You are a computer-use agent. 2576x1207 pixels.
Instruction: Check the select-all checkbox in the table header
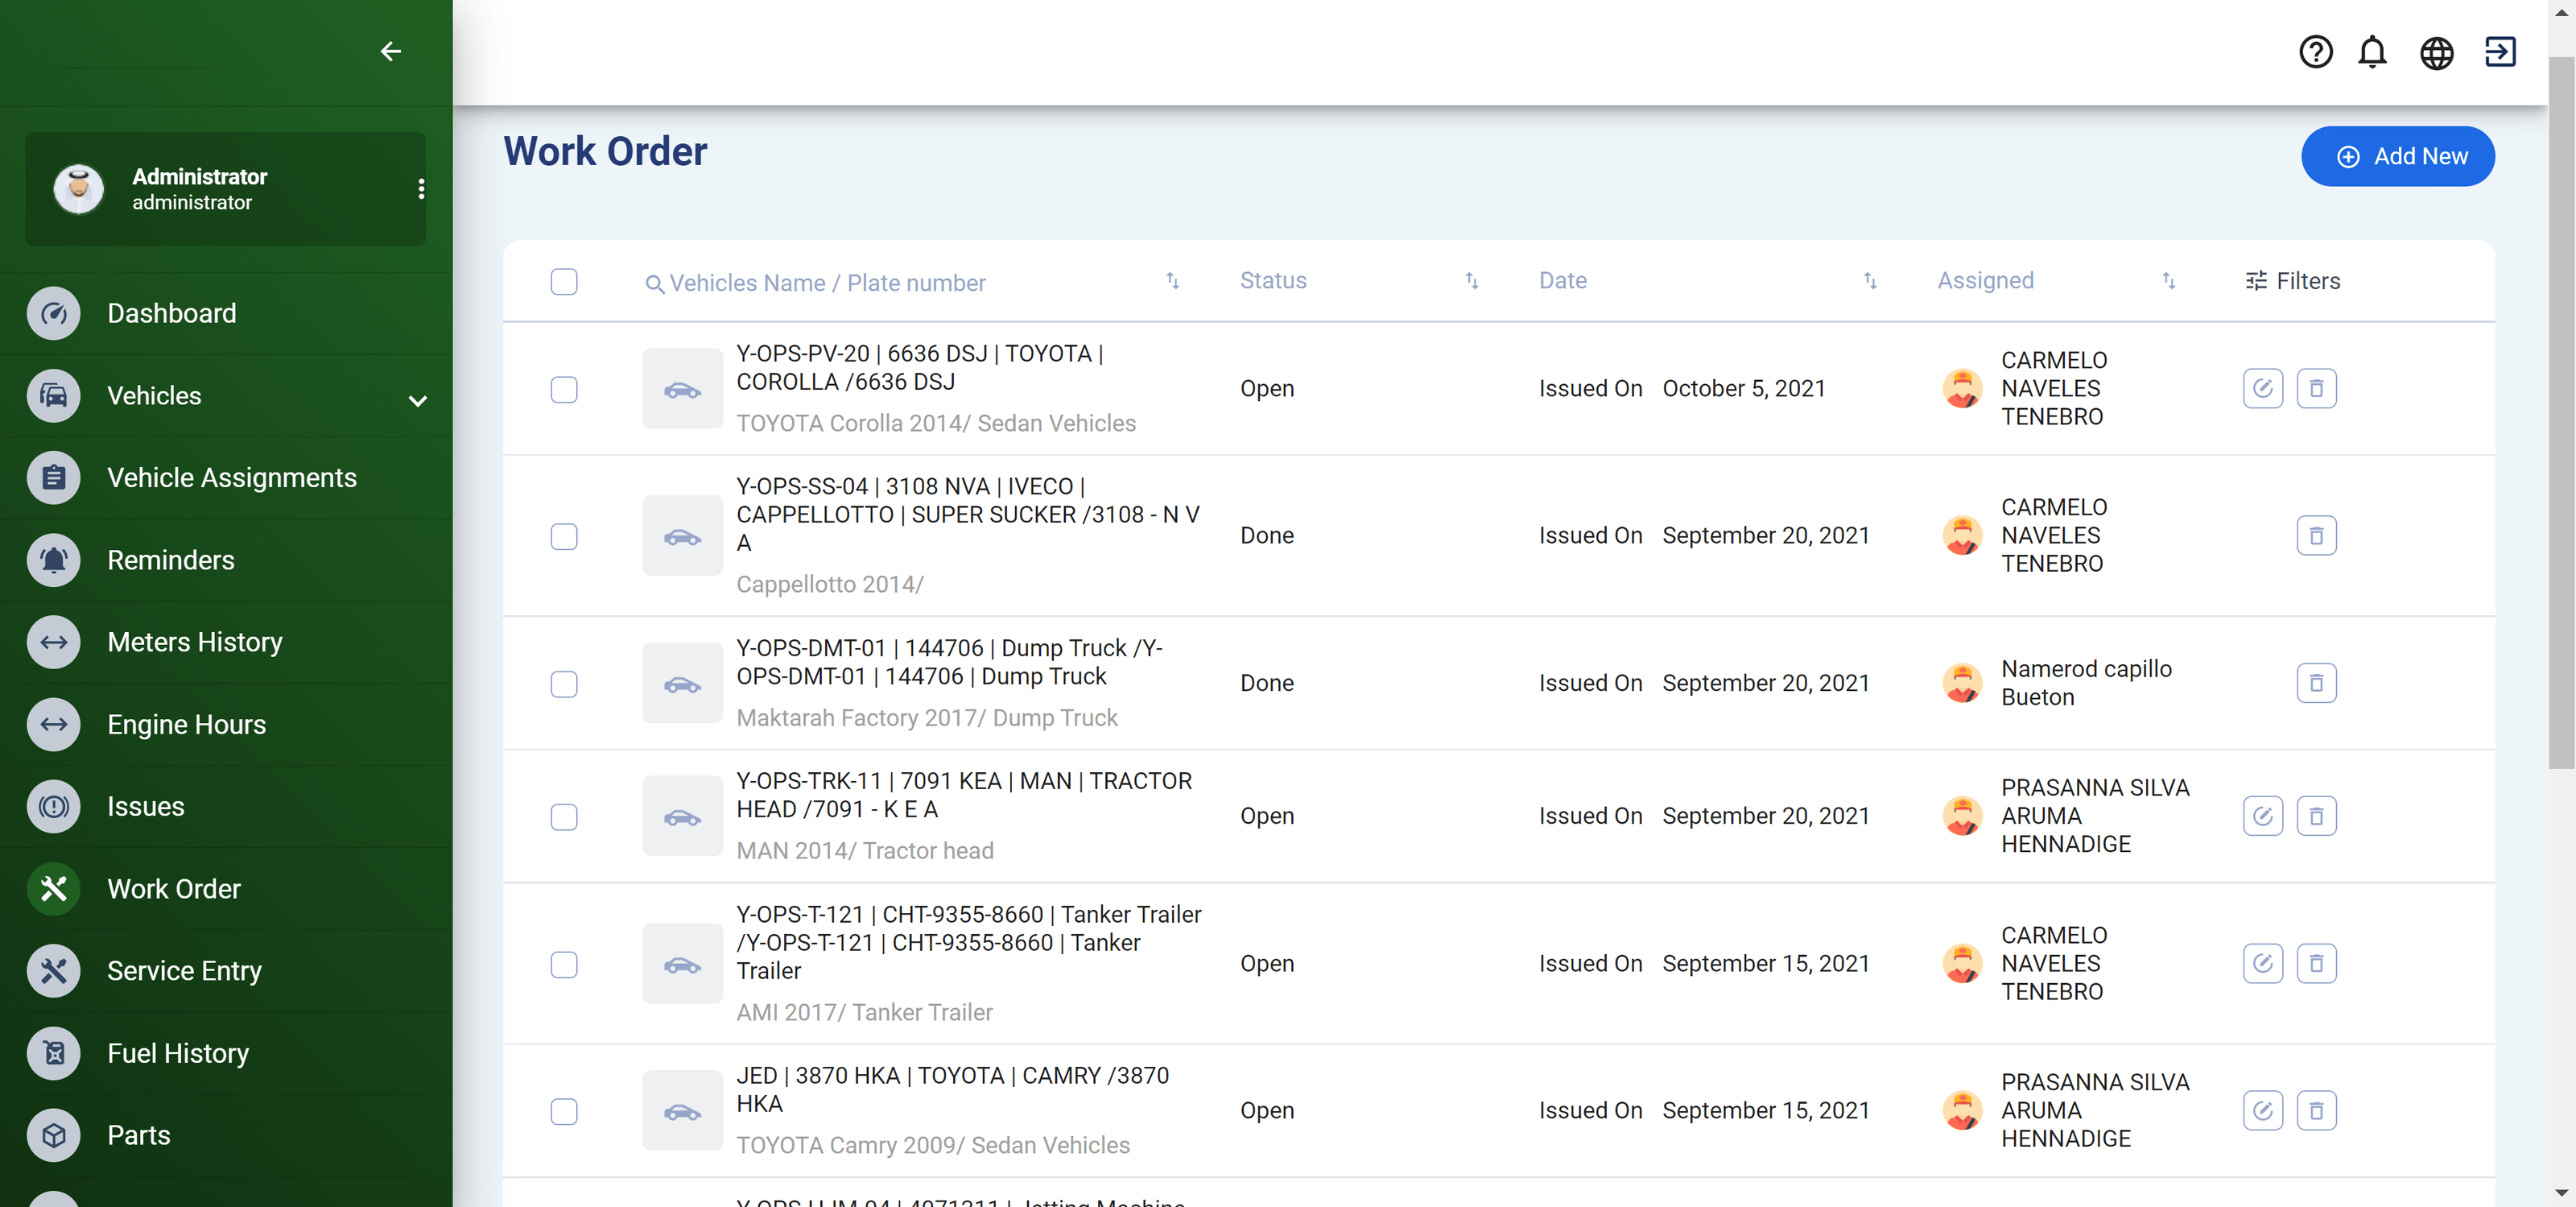(564, 282)
